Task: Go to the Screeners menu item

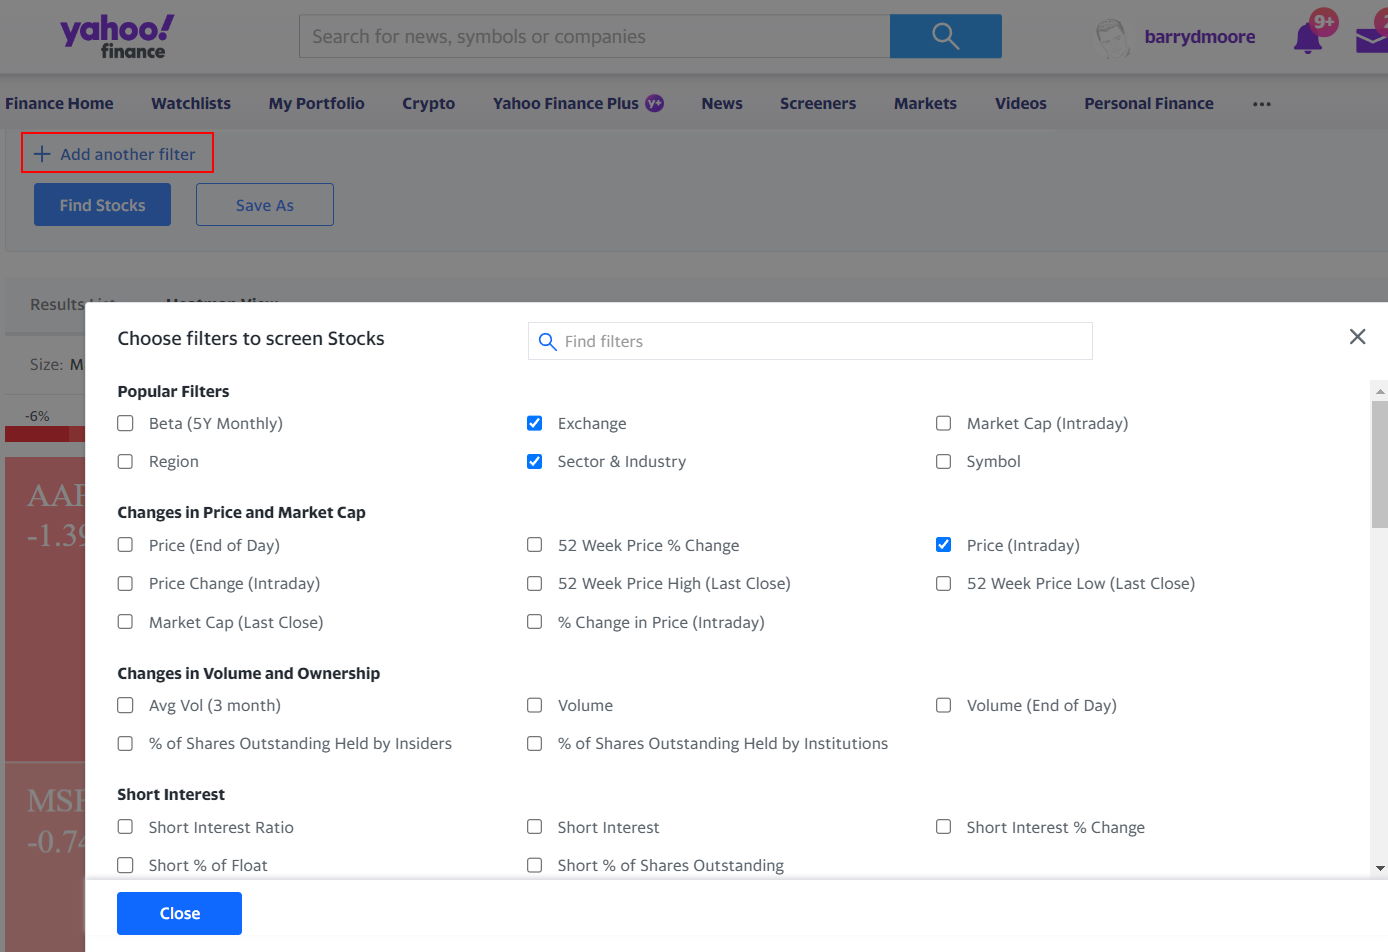Action: click(818, 103)
